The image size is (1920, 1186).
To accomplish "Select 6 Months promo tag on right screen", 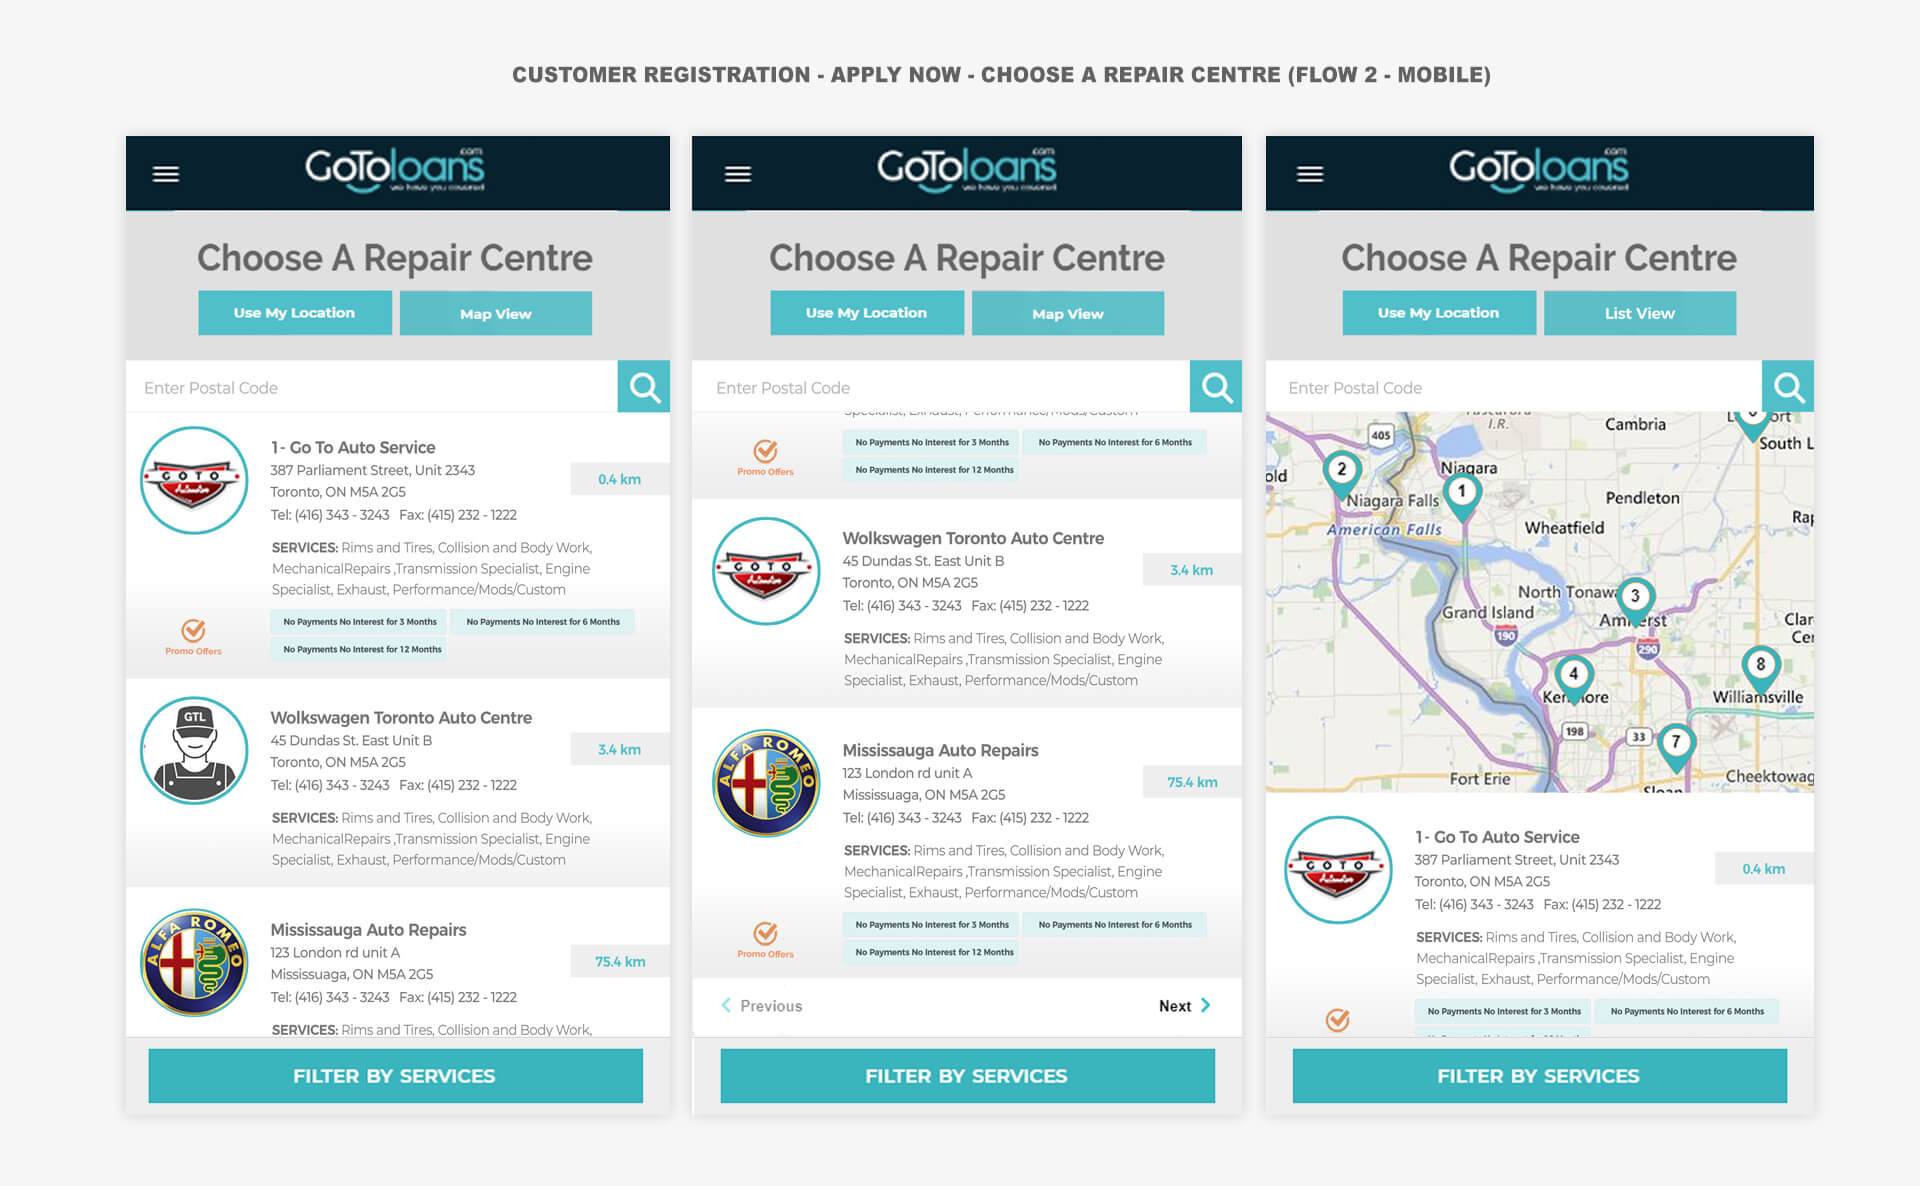I will 1687,1012.
